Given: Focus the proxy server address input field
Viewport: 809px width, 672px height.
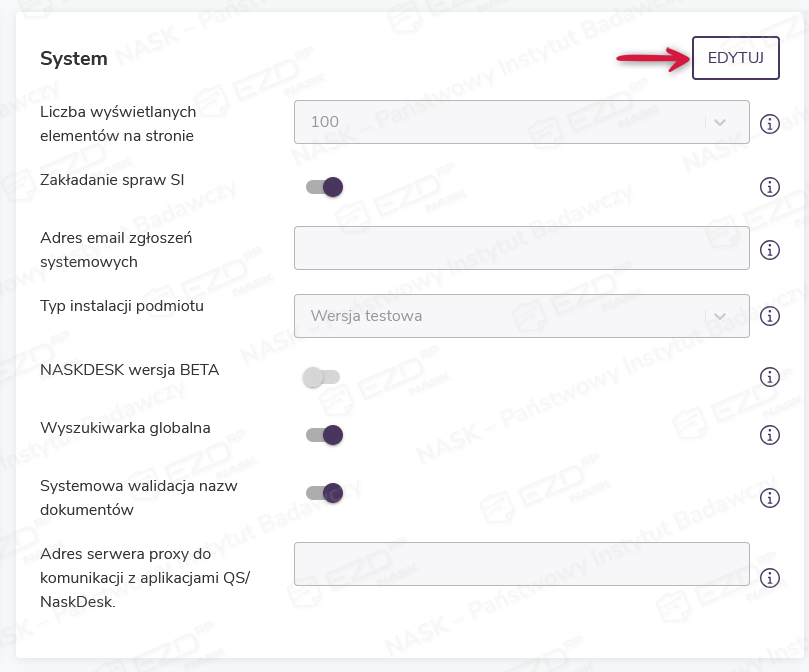Looking at the screenshot, I should click(x=521, y=564).
